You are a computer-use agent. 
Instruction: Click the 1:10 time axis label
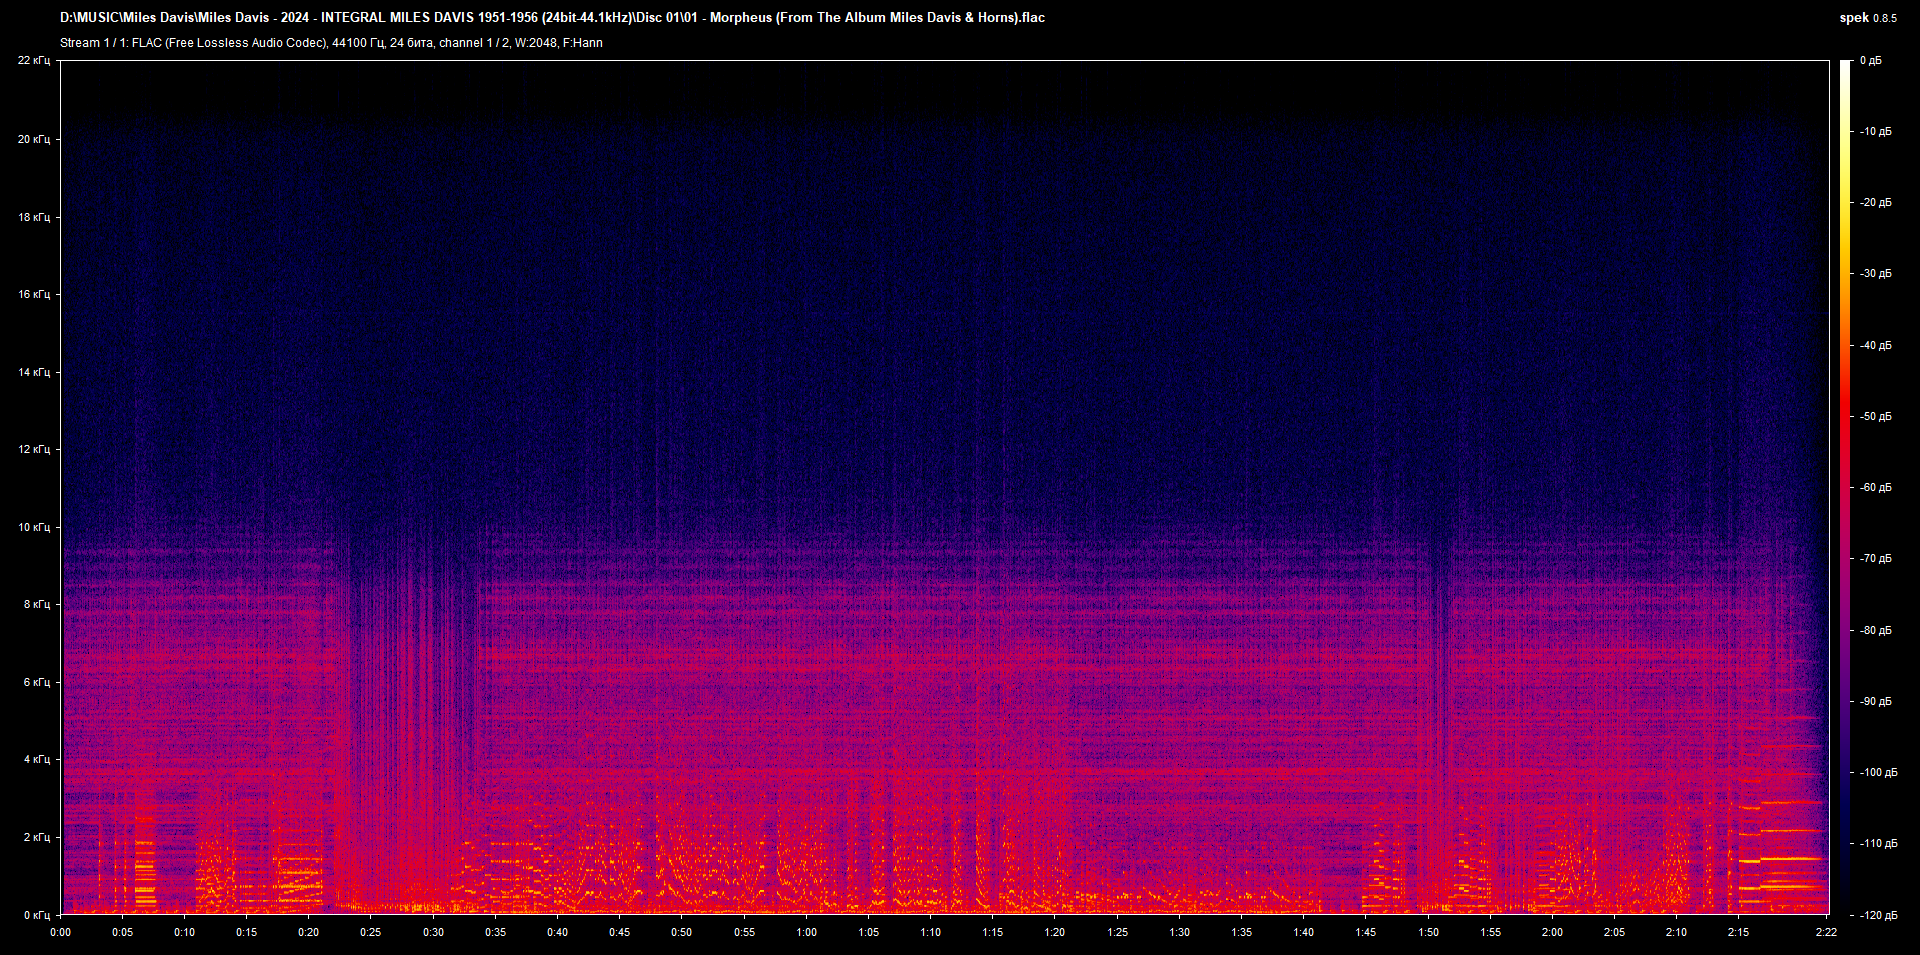click(x=930, y=932)
